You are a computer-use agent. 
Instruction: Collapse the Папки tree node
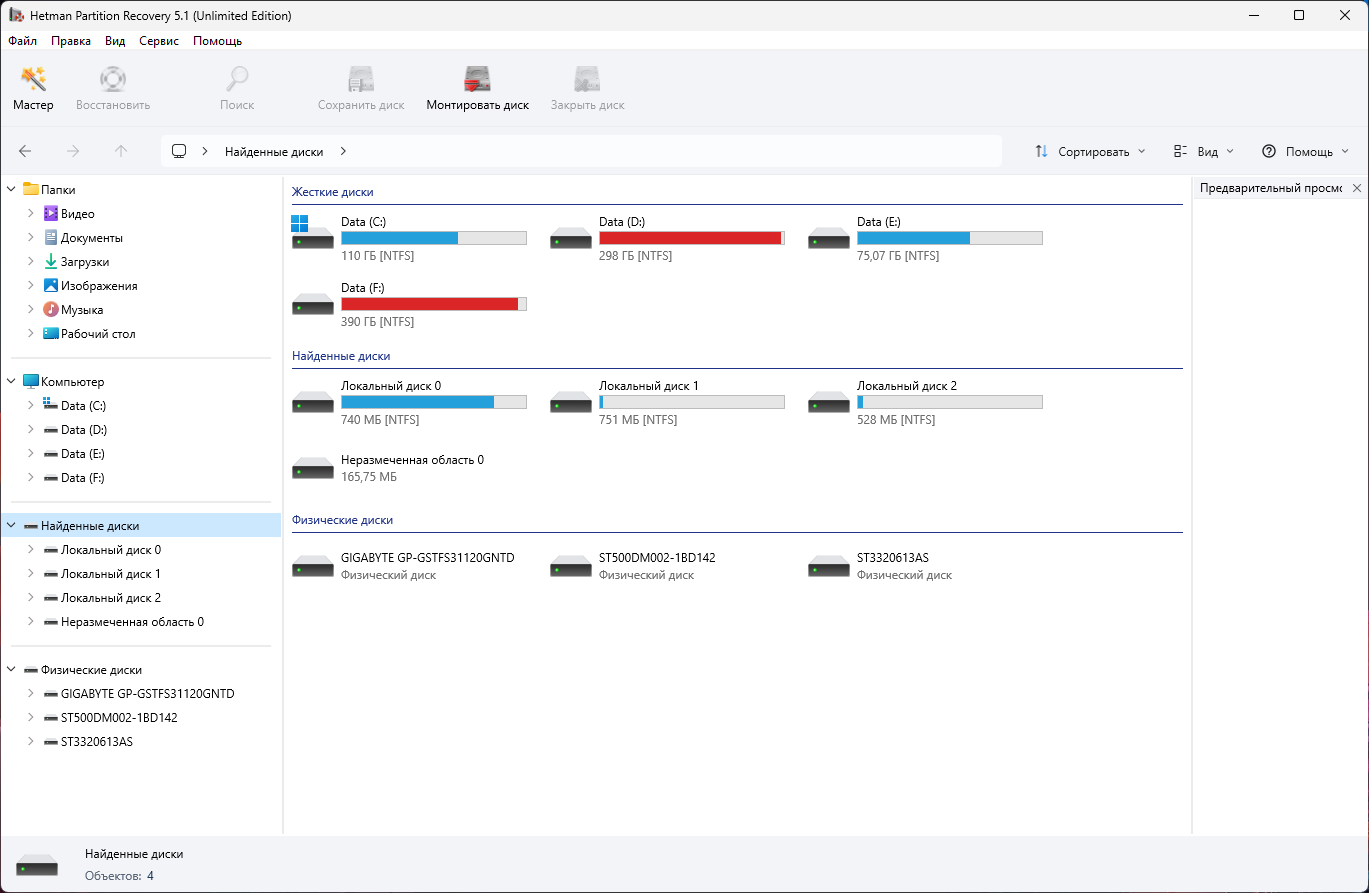(x=11, y=189)
